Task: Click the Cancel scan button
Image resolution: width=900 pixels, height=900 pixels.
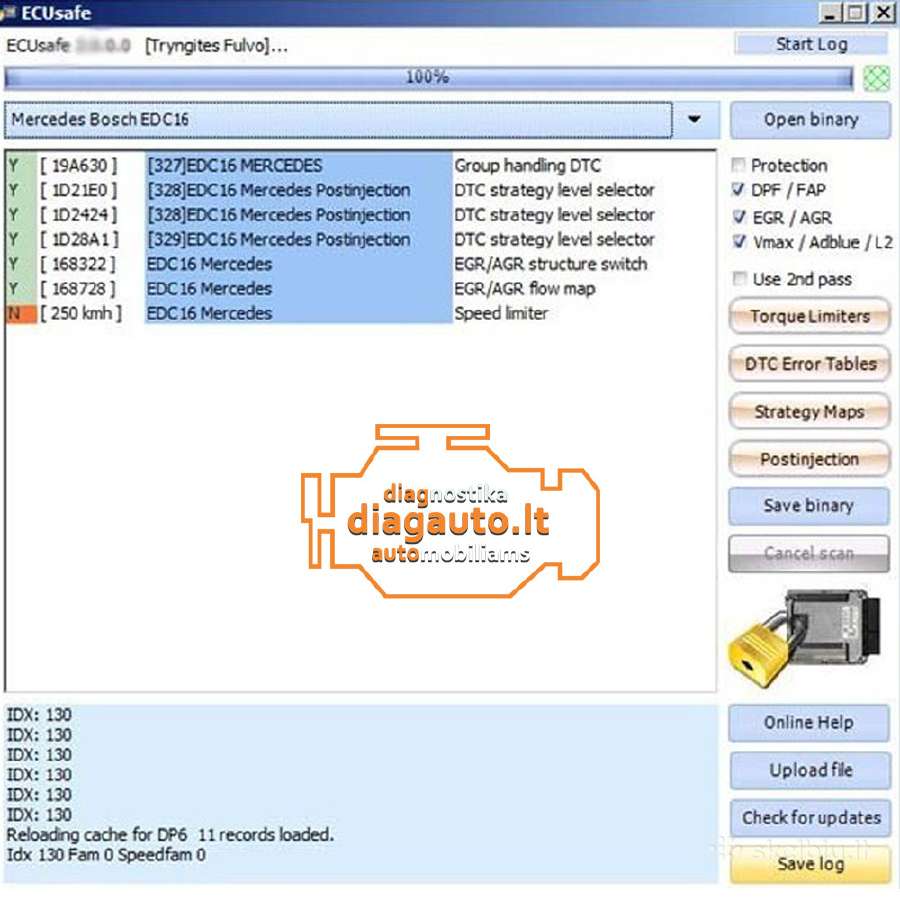Action: (x=809, y=553)
